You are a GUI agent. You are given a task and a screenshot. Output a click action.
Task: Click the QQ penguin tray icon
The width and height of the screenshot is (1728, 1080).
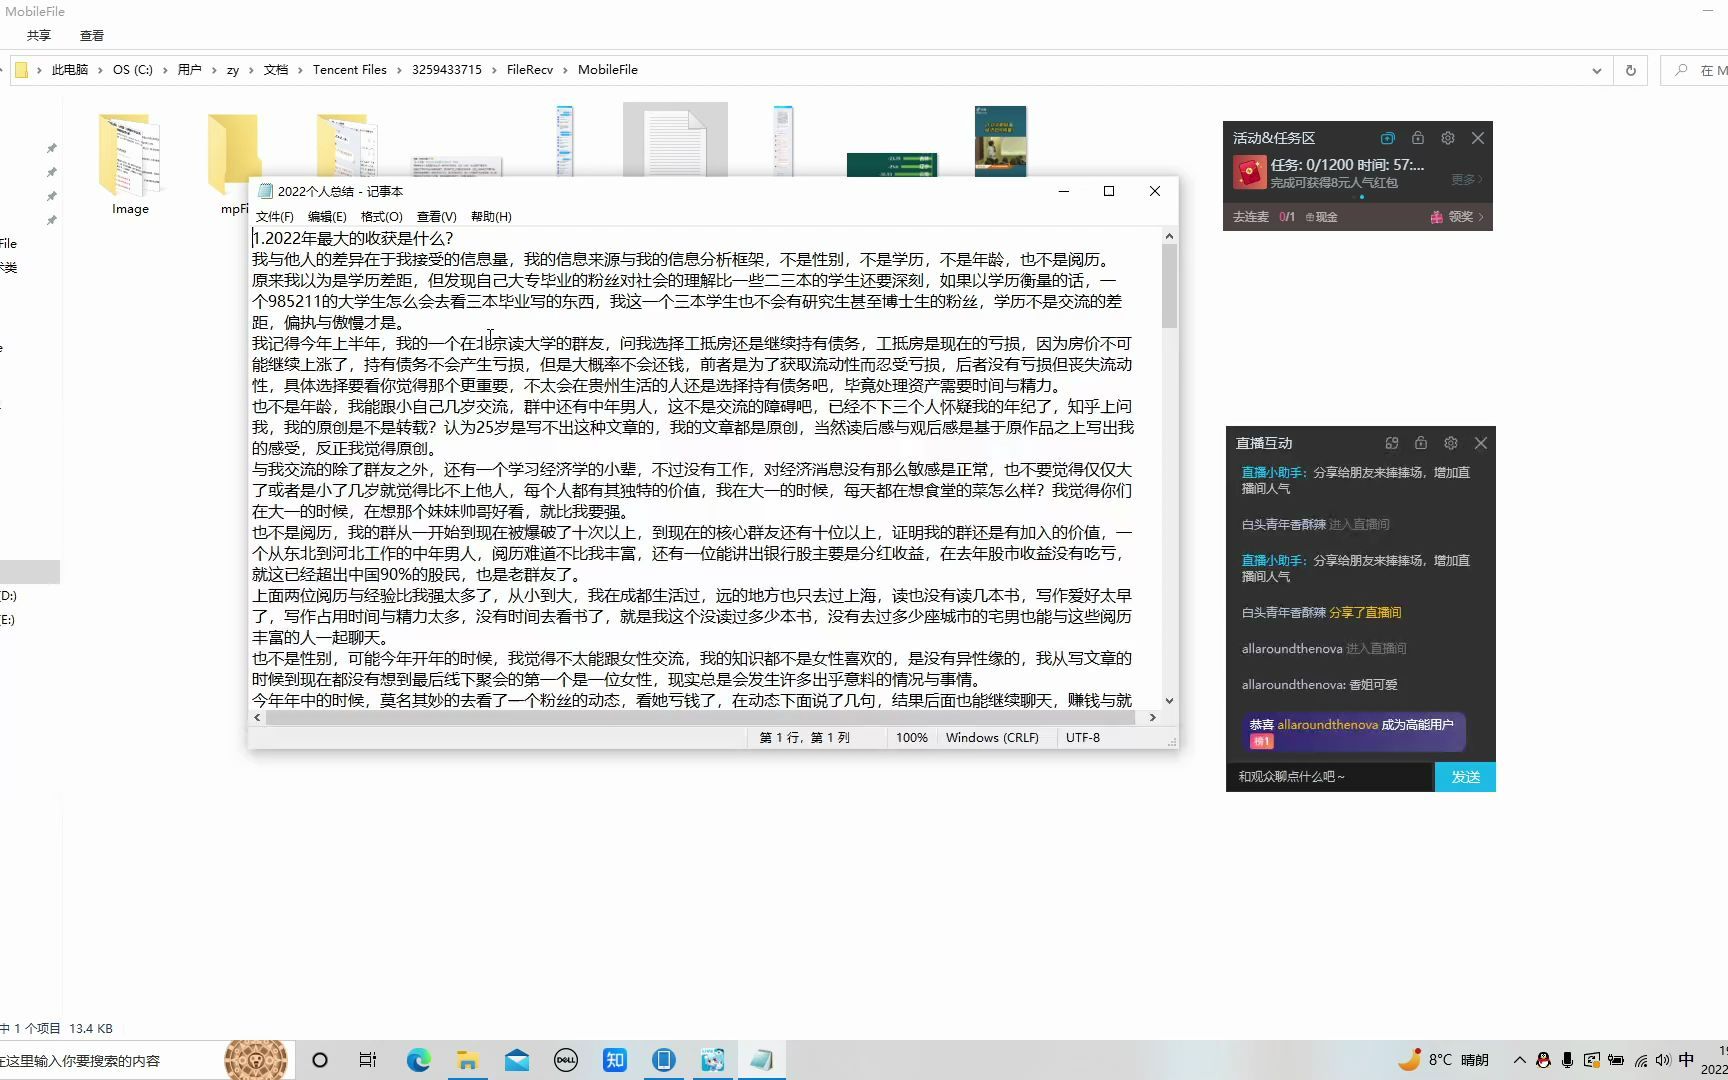tap(1543, 1060)
